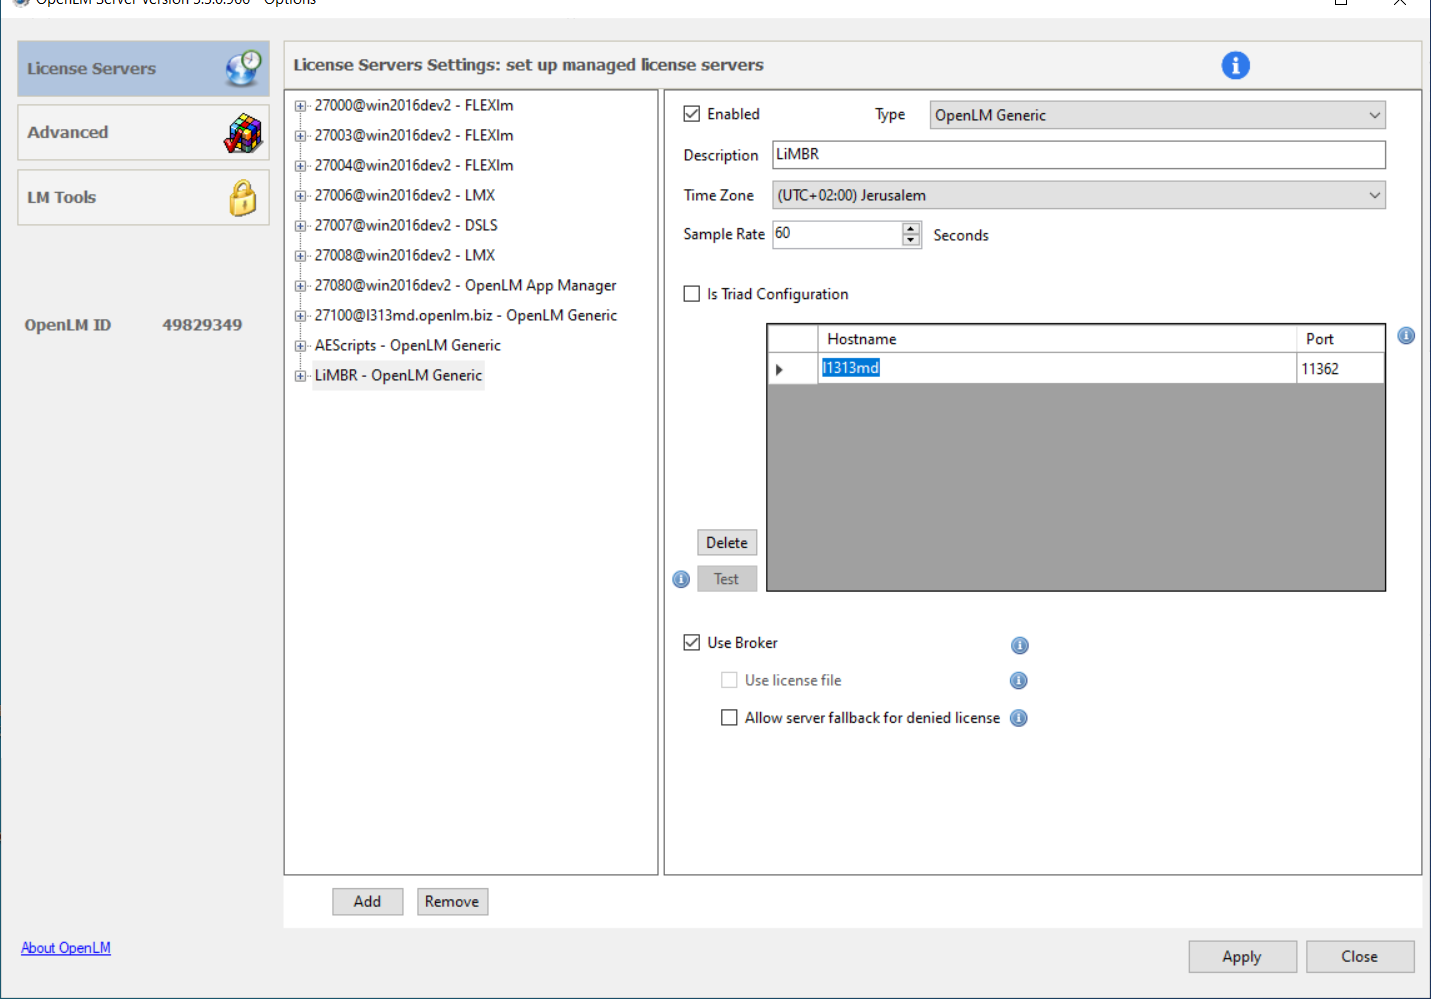Expand the 27000@win2016dev2 FLEXlm tree node

tap(300, 106)
